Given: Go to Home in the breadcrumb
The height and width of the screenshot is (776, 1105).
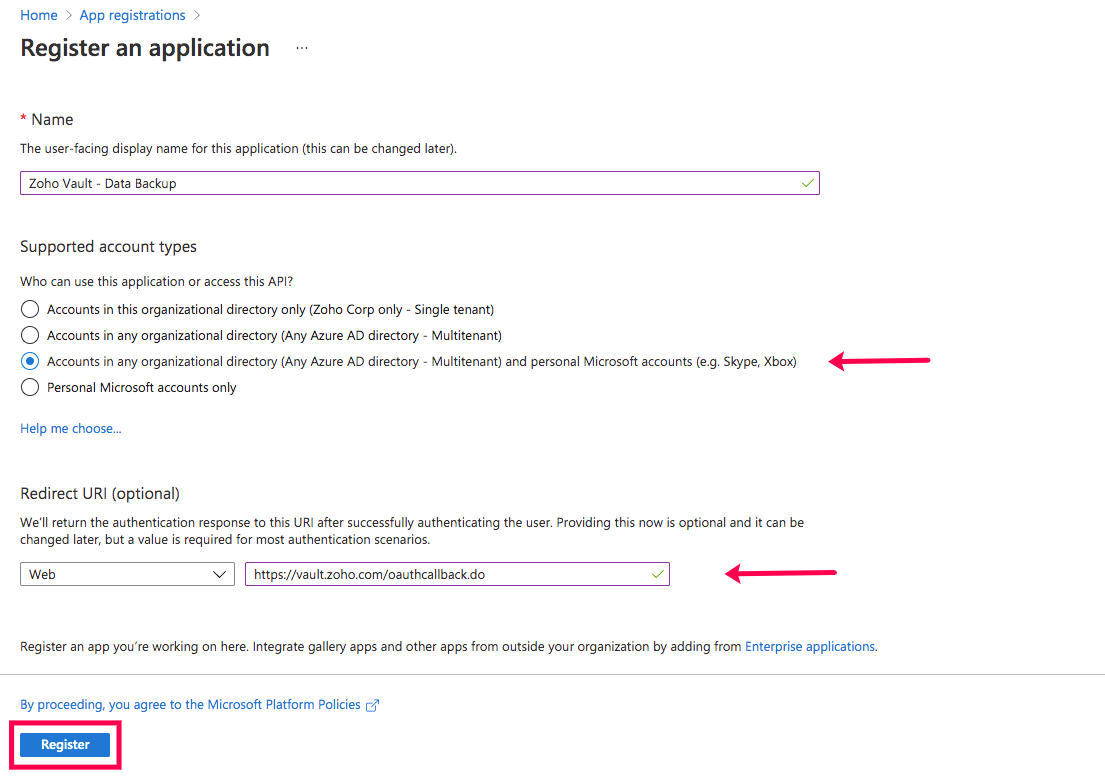Looking at the screenshot, I should click(38, 15).
